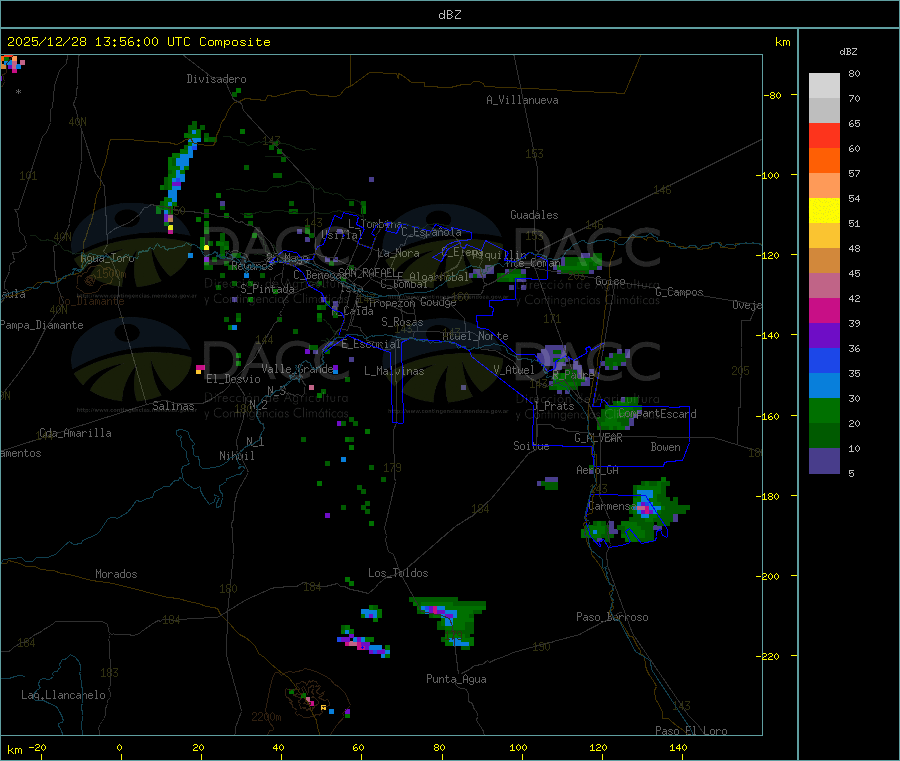
Task: Click the 'Morados' map label
Action: [116, 574]
